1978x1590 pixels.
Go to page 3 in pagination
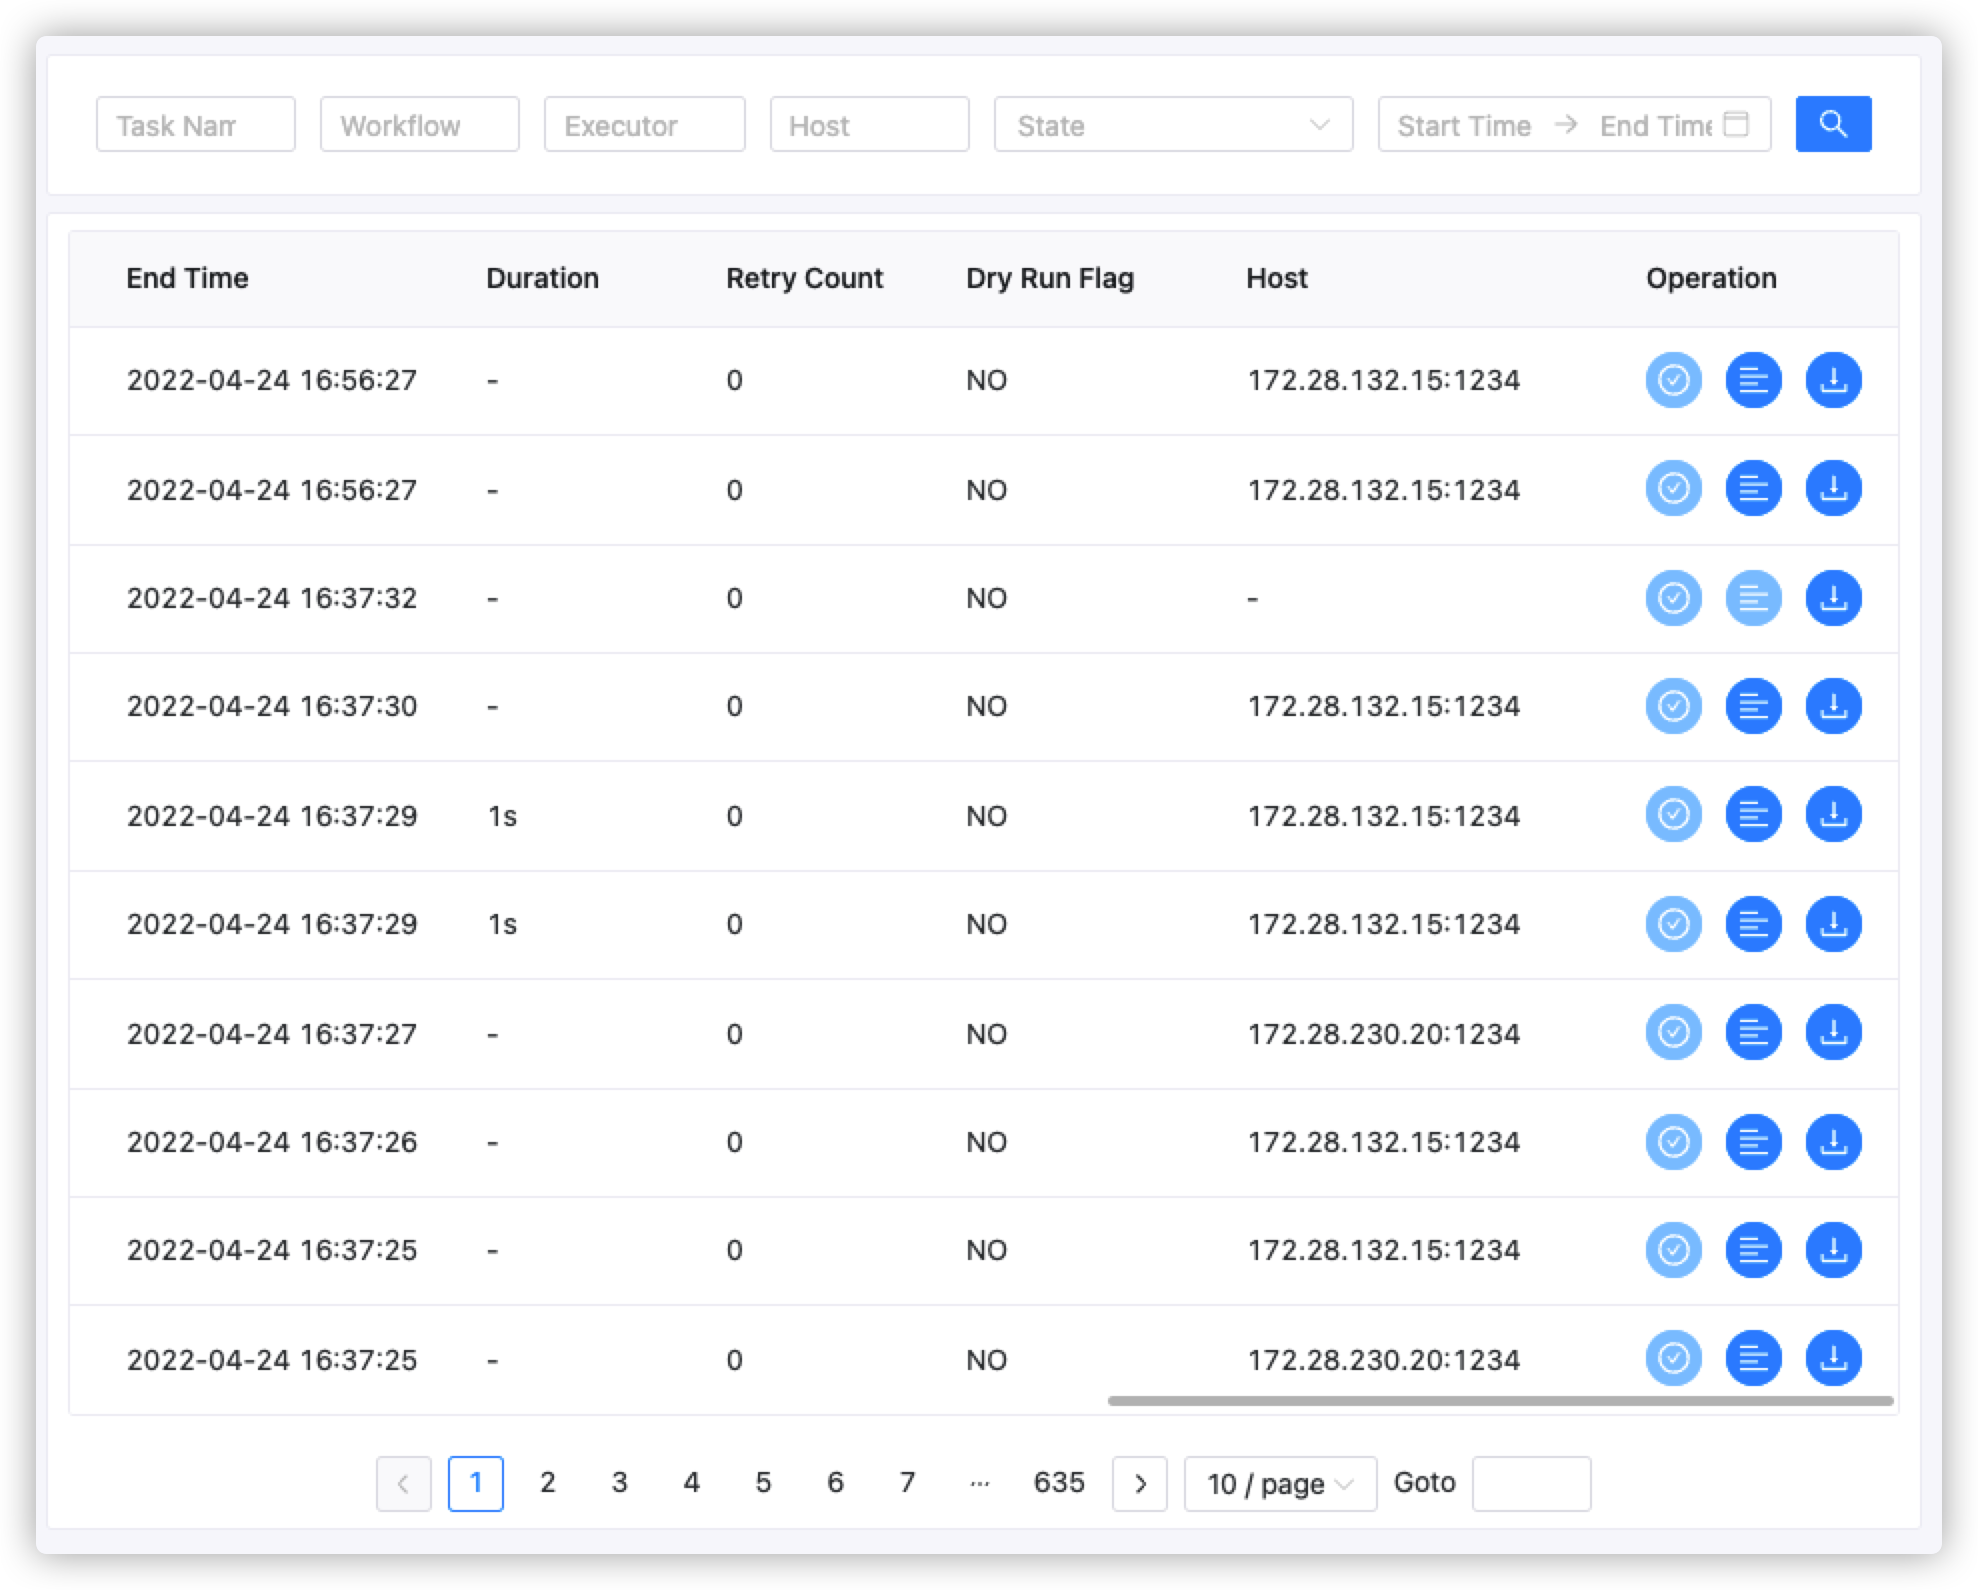[619, 1482]
